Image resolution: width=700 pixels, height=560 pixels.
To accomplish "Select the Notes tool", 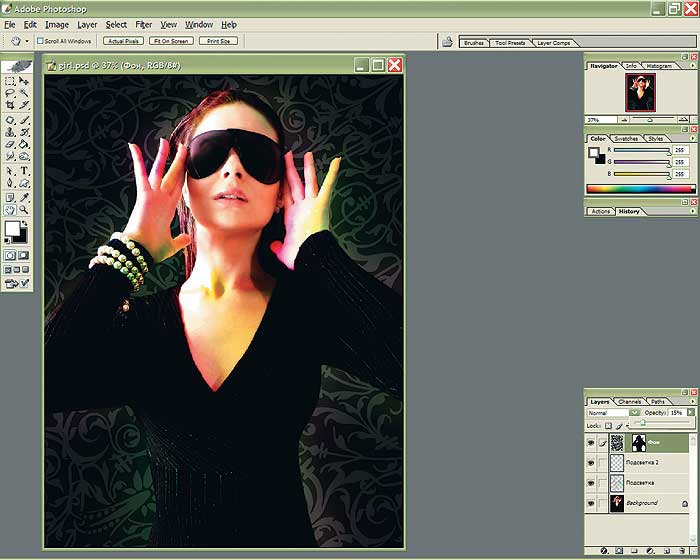I will 9,198.
